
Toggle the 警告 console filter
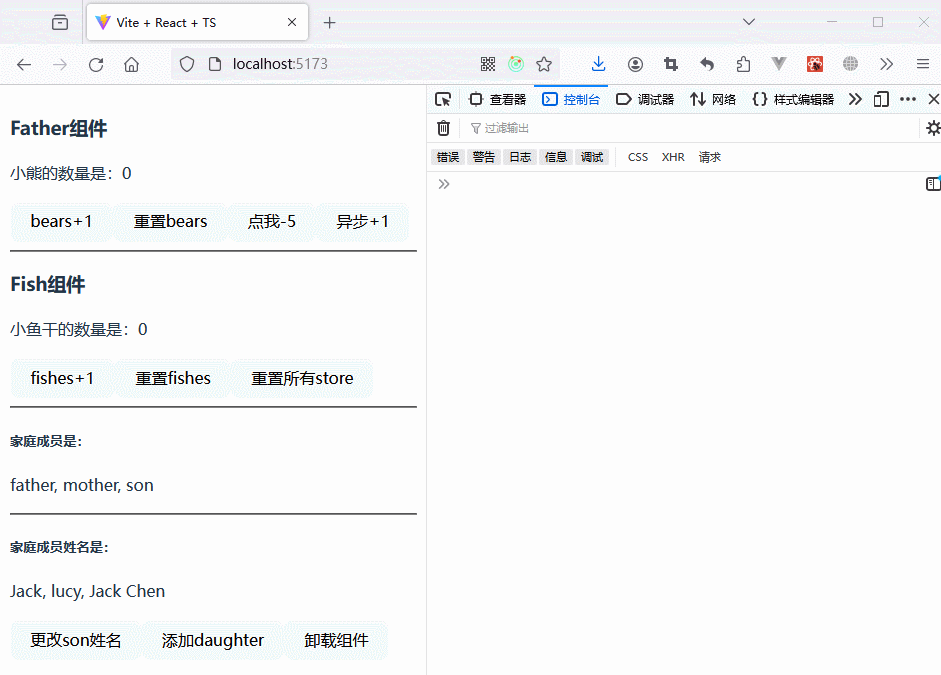pyautogui.click(x=484, y=157)
